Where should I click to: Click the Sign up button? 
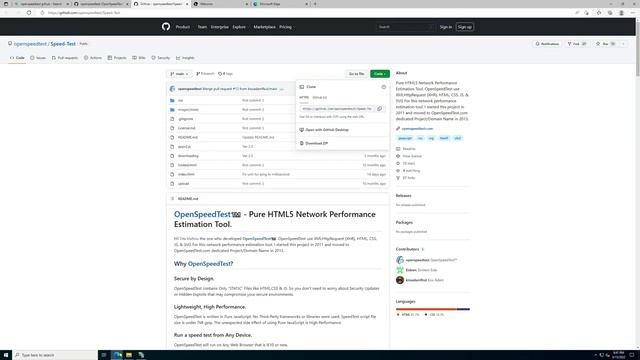pyautogui.click(x=464, y=27)
